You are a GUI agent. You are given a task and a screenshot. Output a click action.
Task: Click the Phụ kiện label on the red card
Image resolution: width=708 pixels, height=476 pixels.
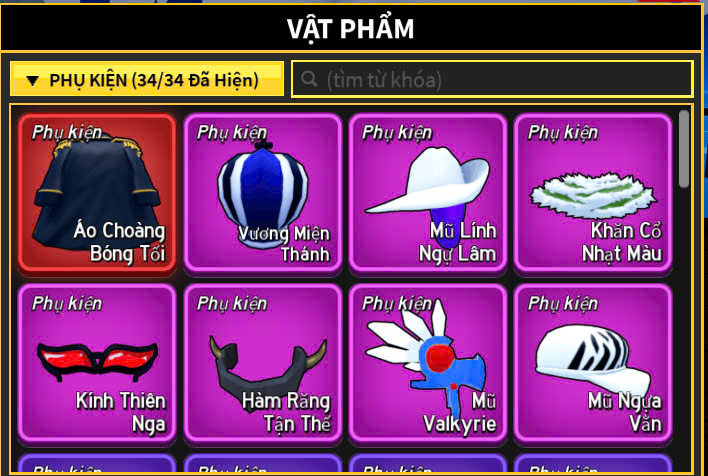(x=67, y=133)
